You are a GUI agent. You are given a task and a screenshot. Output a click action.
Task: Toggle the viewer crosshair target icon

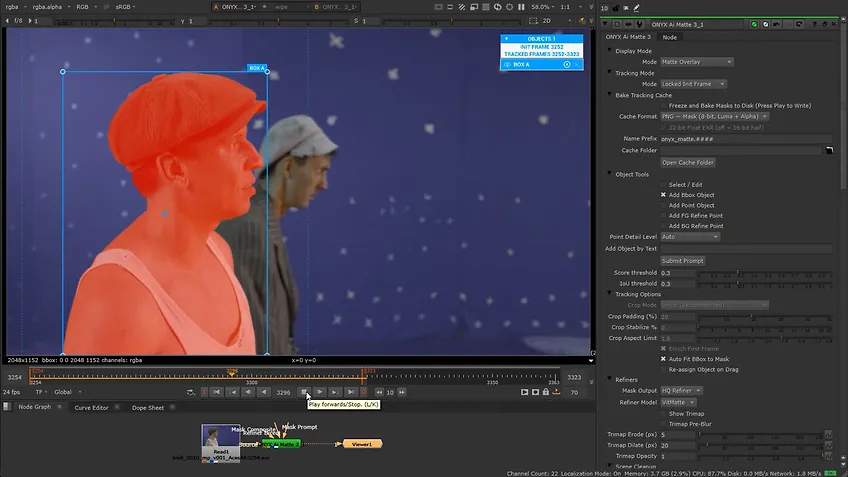coord(509,7)
